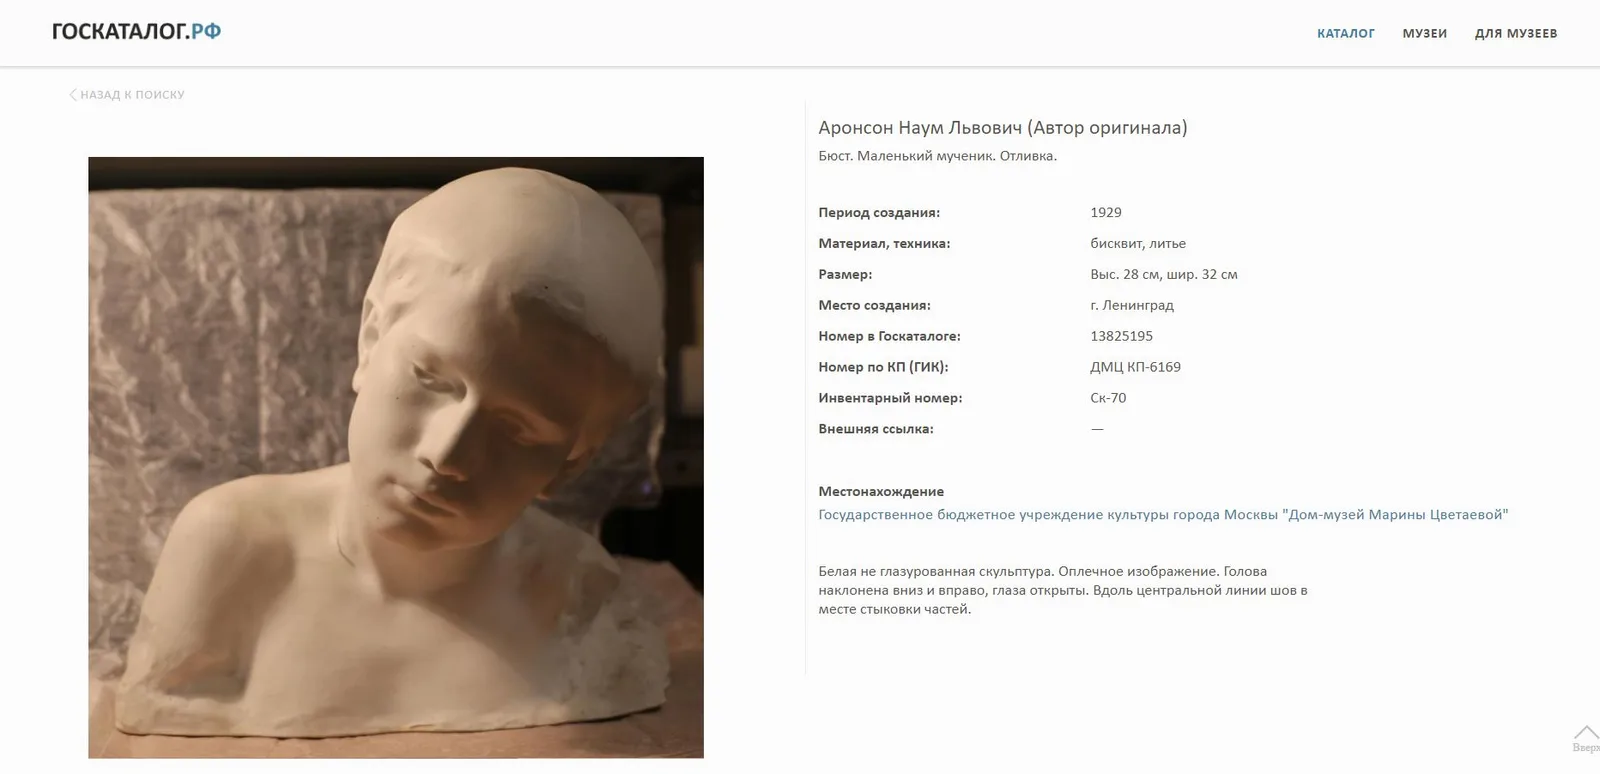Enlarge the bust sculpture photo
Image resolution: width=1600 pixels, height=774 pixels.
pos(396,457)
